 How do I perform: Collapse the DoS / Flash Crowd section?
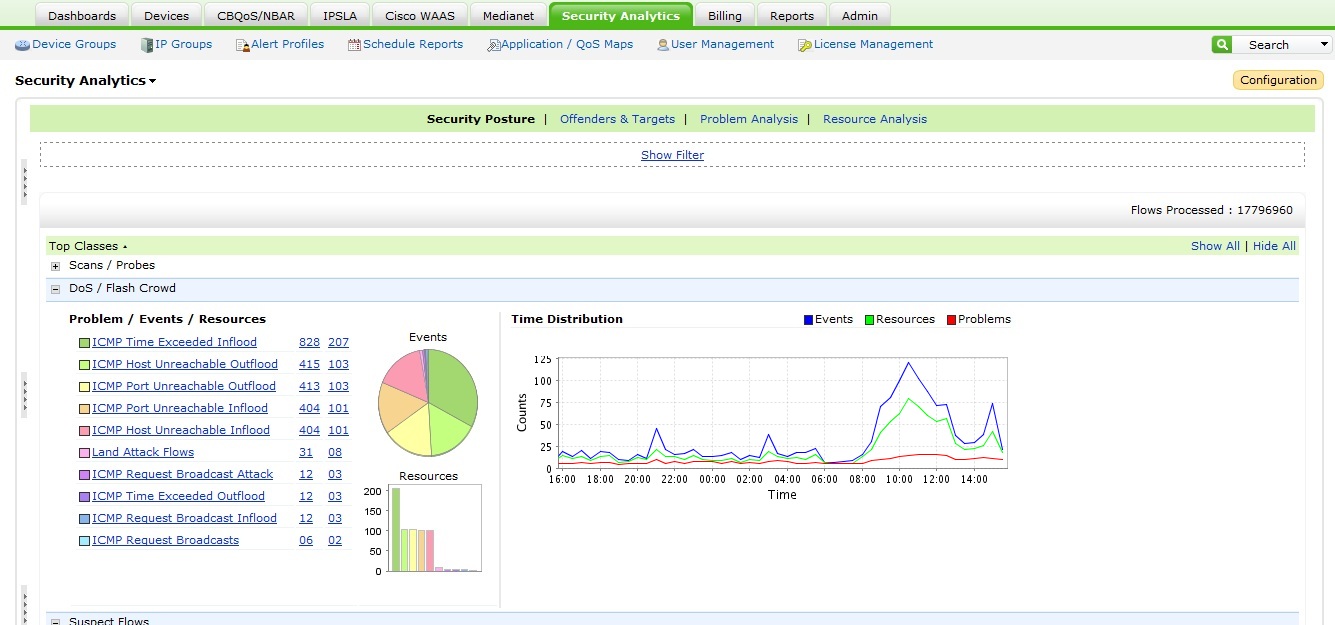pyautogui.click(x=56, y=289)
